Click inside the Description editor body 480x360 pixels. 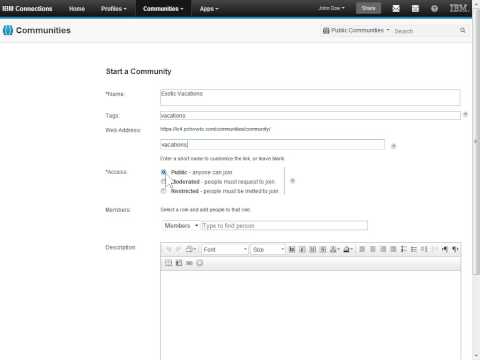pos(311,315)
